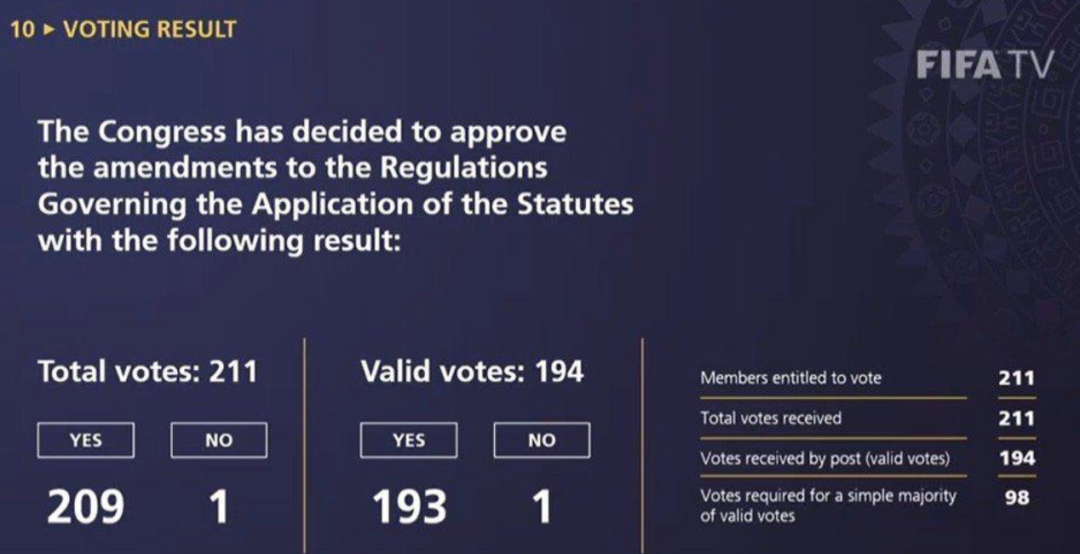Select the 193 valid yes count

point(409,507)
